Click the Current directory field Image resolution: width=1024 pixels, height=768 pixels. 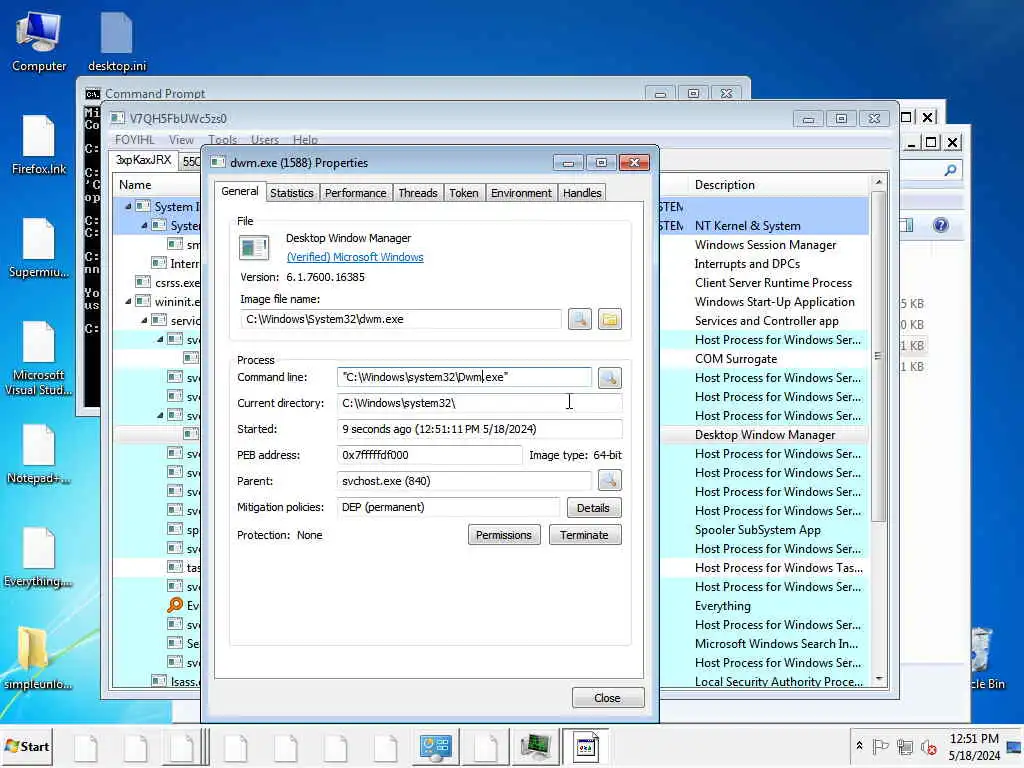(x=479, y=403)
